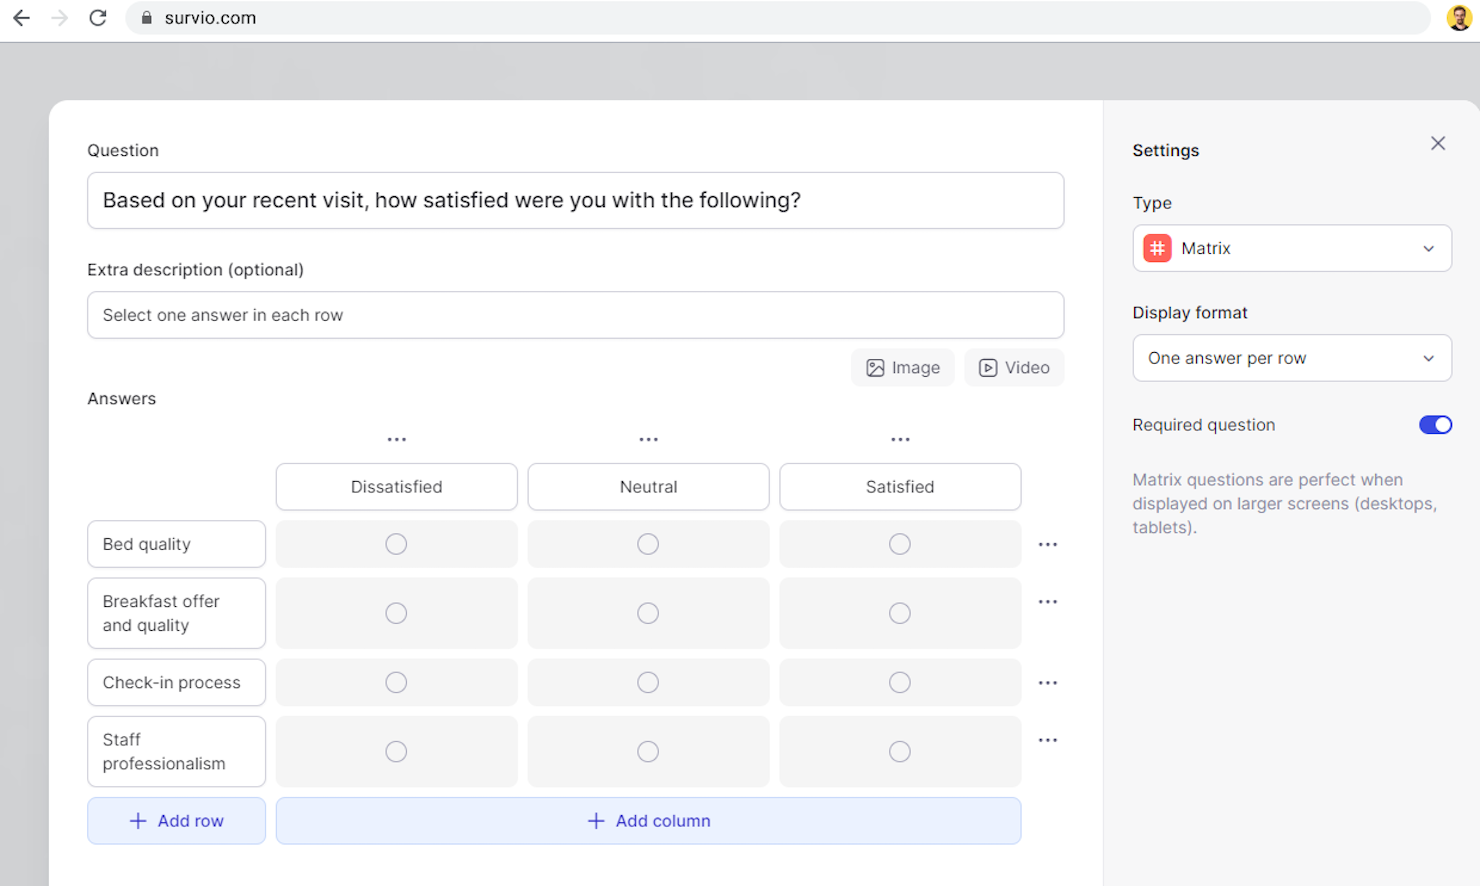
Task: Click the browser back arrow
Action: coord(21,17)
